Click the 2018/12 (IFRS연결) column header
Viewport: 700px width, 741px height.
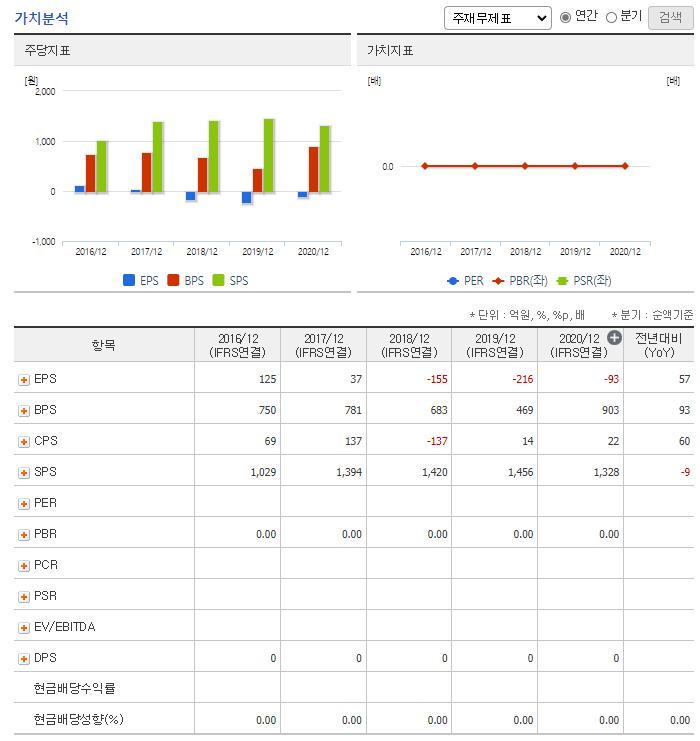click(409, 345)
